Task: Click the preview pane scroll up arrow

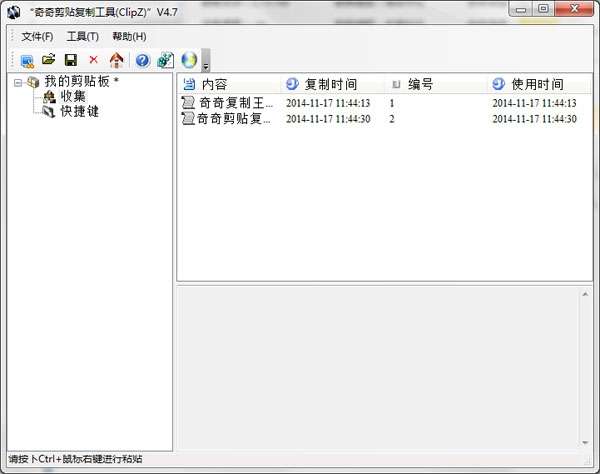Action: (x=585, y=294)
